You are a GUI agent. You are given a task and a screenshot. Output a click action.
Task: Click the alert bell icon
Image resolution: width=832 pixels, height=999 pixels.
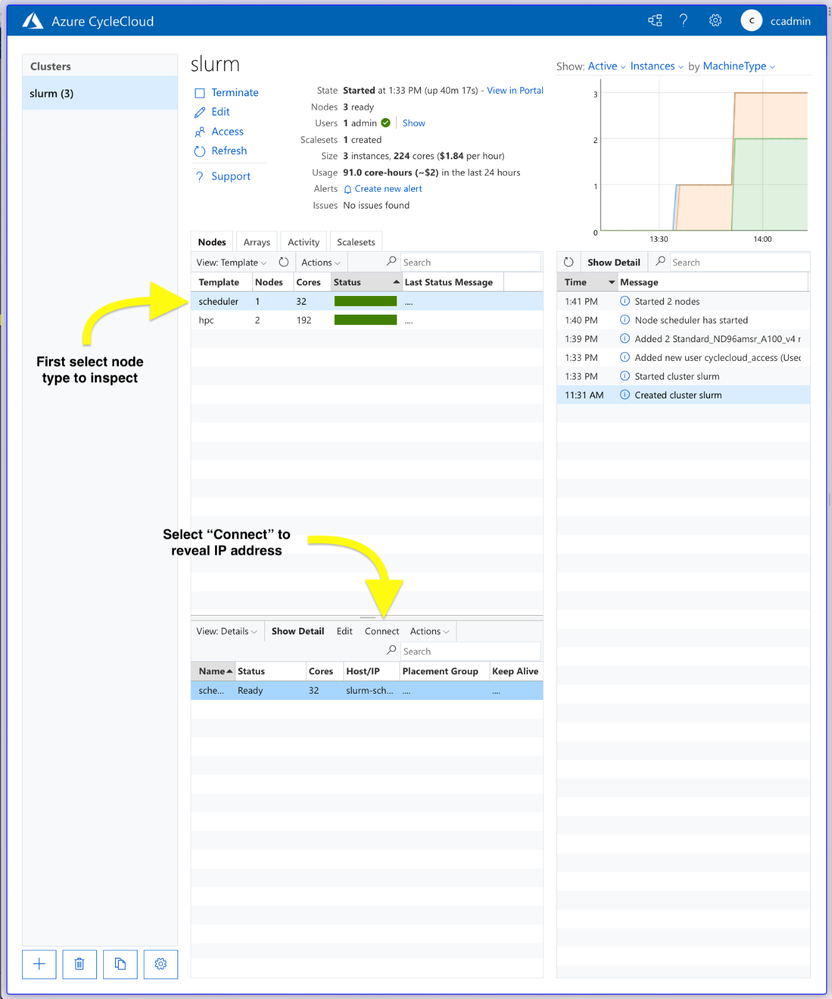tap(348, 189)
